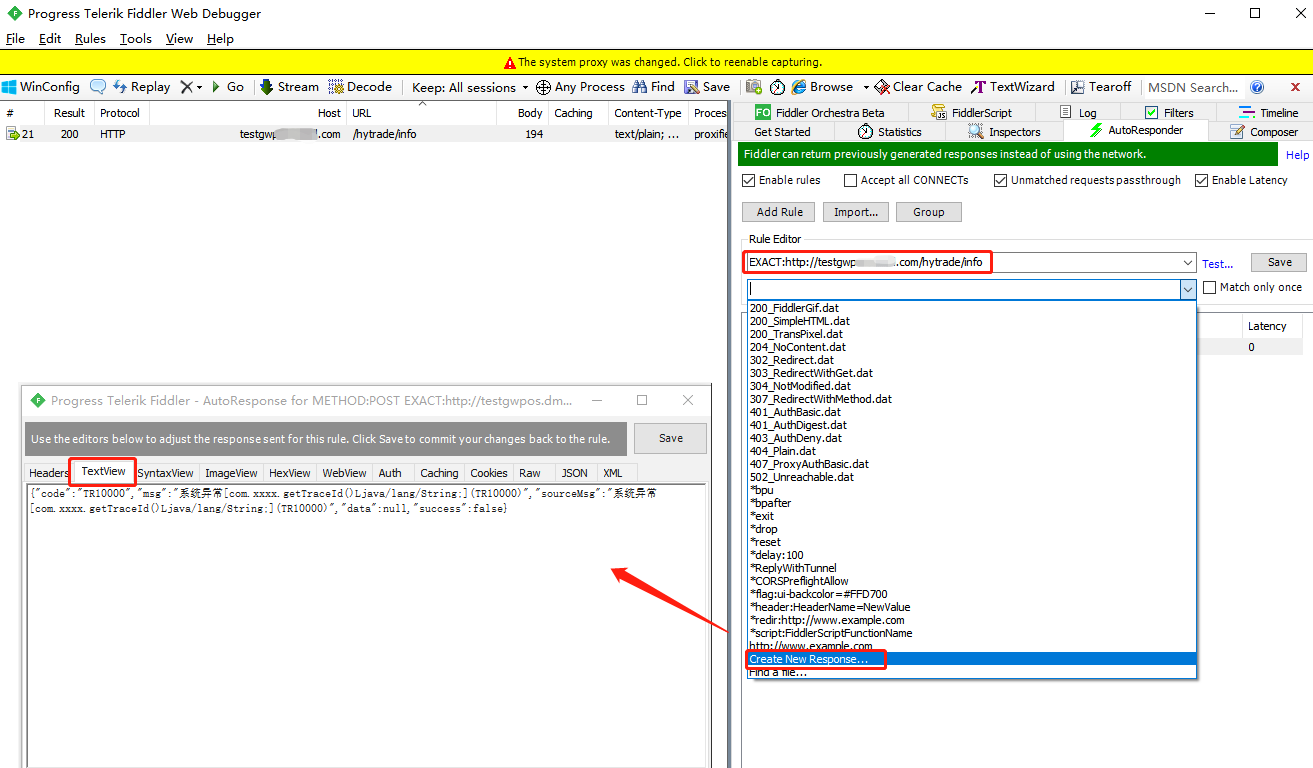Open the Timeline tab
This screenshot has width=1313, height=768.
pyautogui.click(x=1268, y=112)
